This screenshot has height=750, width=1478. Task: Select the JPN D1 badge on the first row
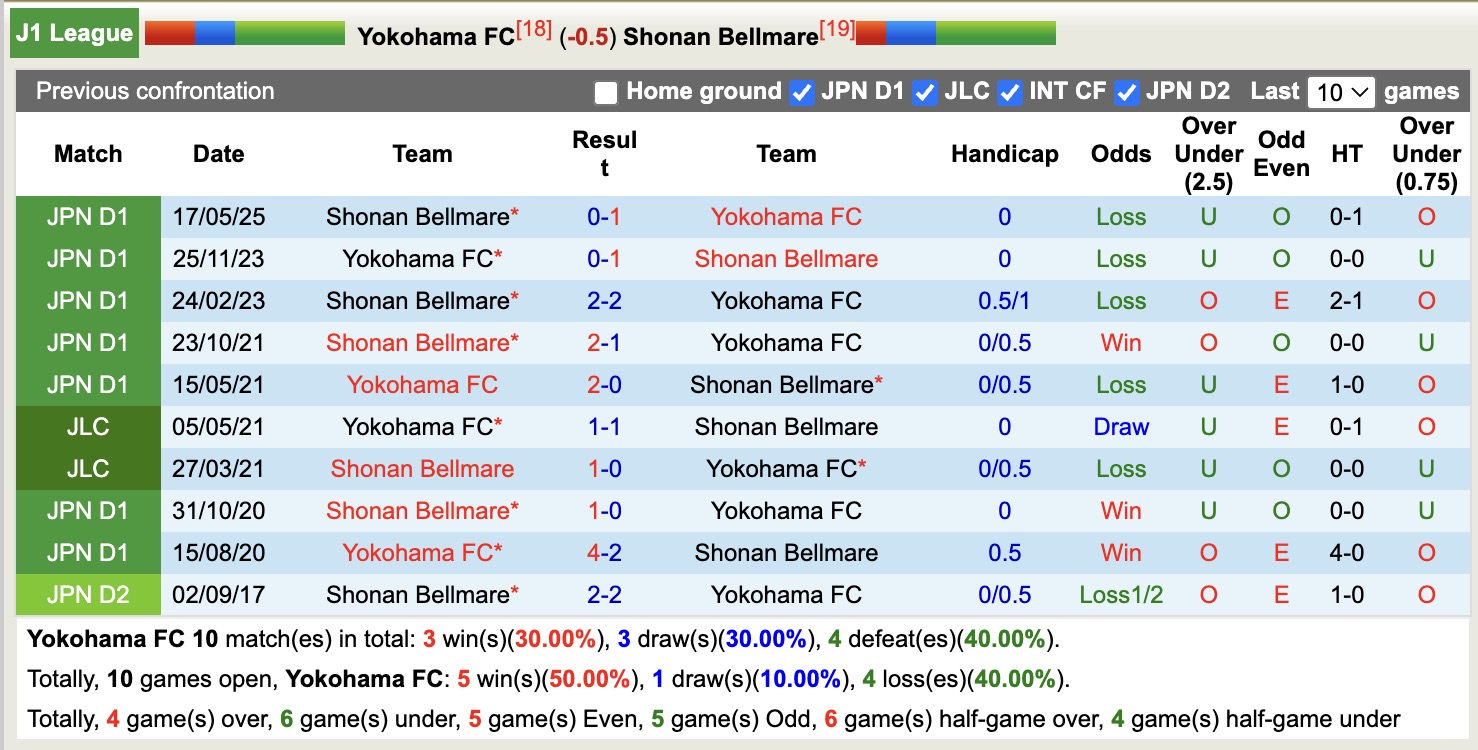pos(88,216)
